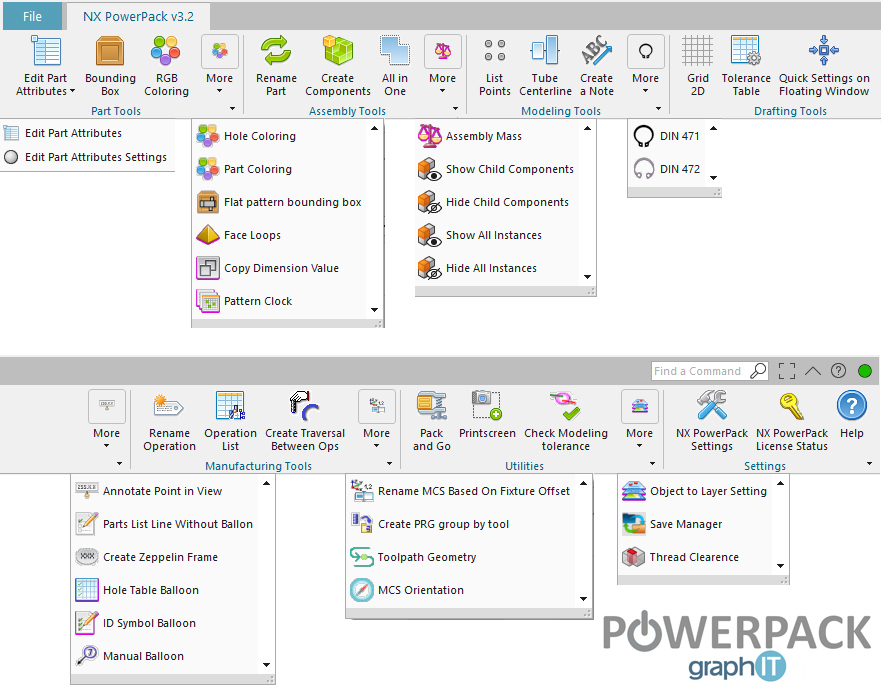The width and height of the screenshot is (881, 697).
Task: Open List Points tool
Action: 494,66
